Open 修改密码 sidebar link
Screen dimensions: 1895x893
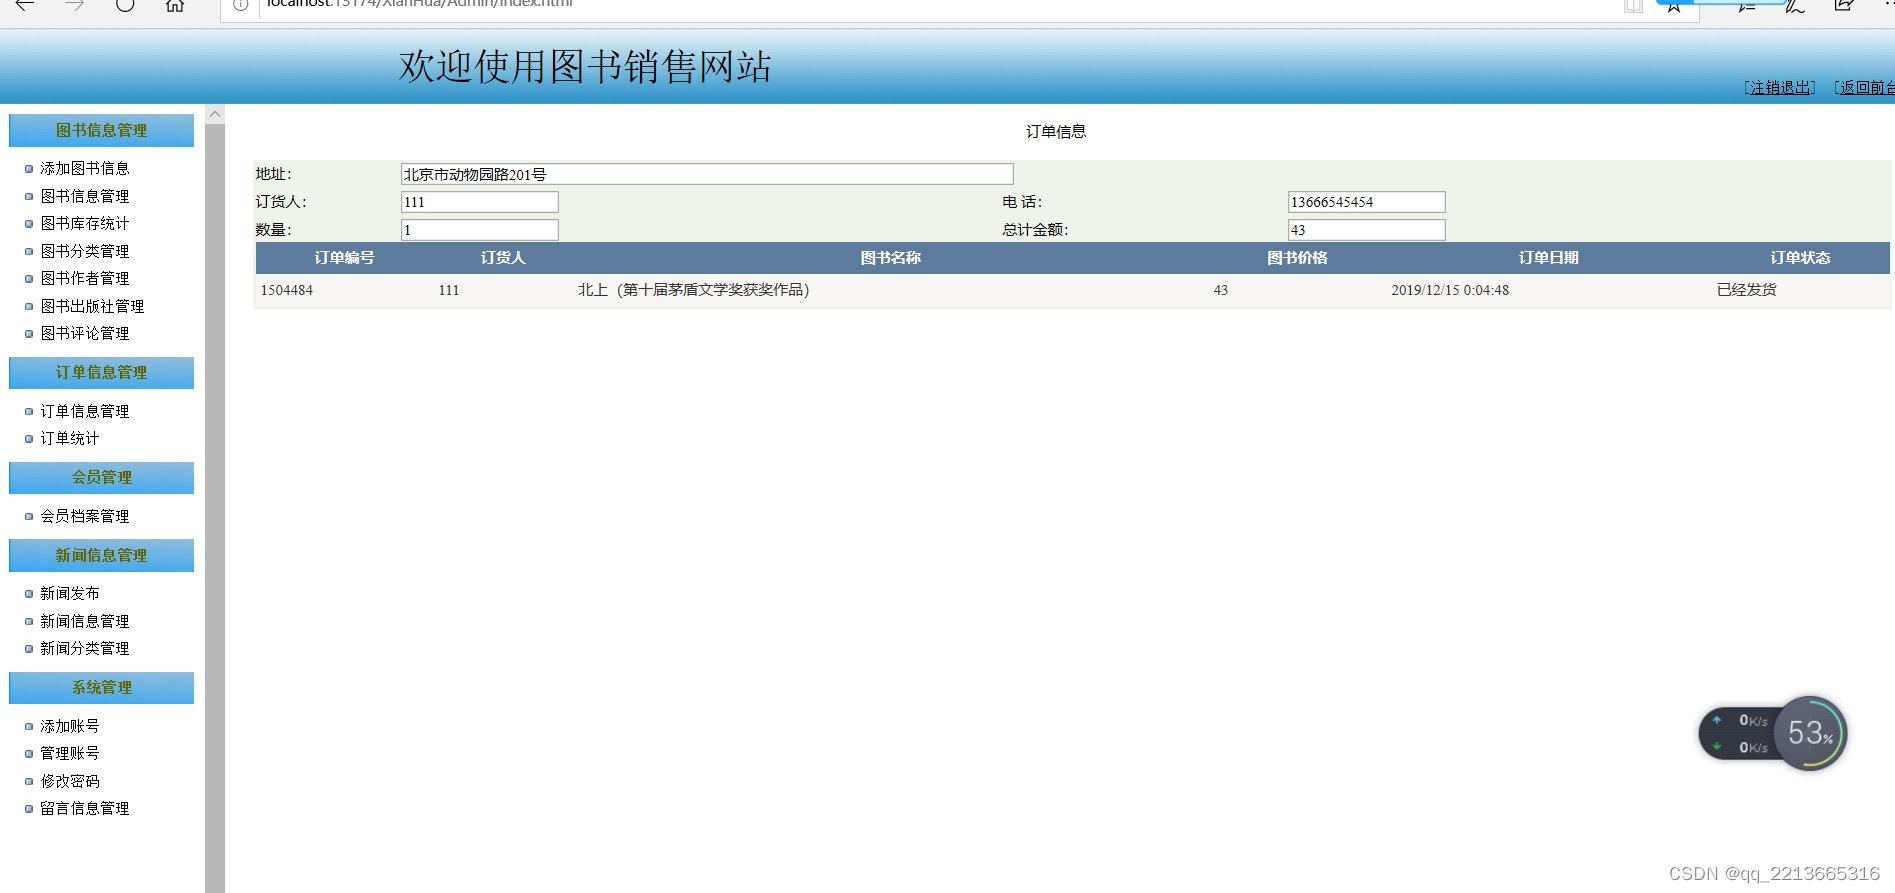(70, 781)
